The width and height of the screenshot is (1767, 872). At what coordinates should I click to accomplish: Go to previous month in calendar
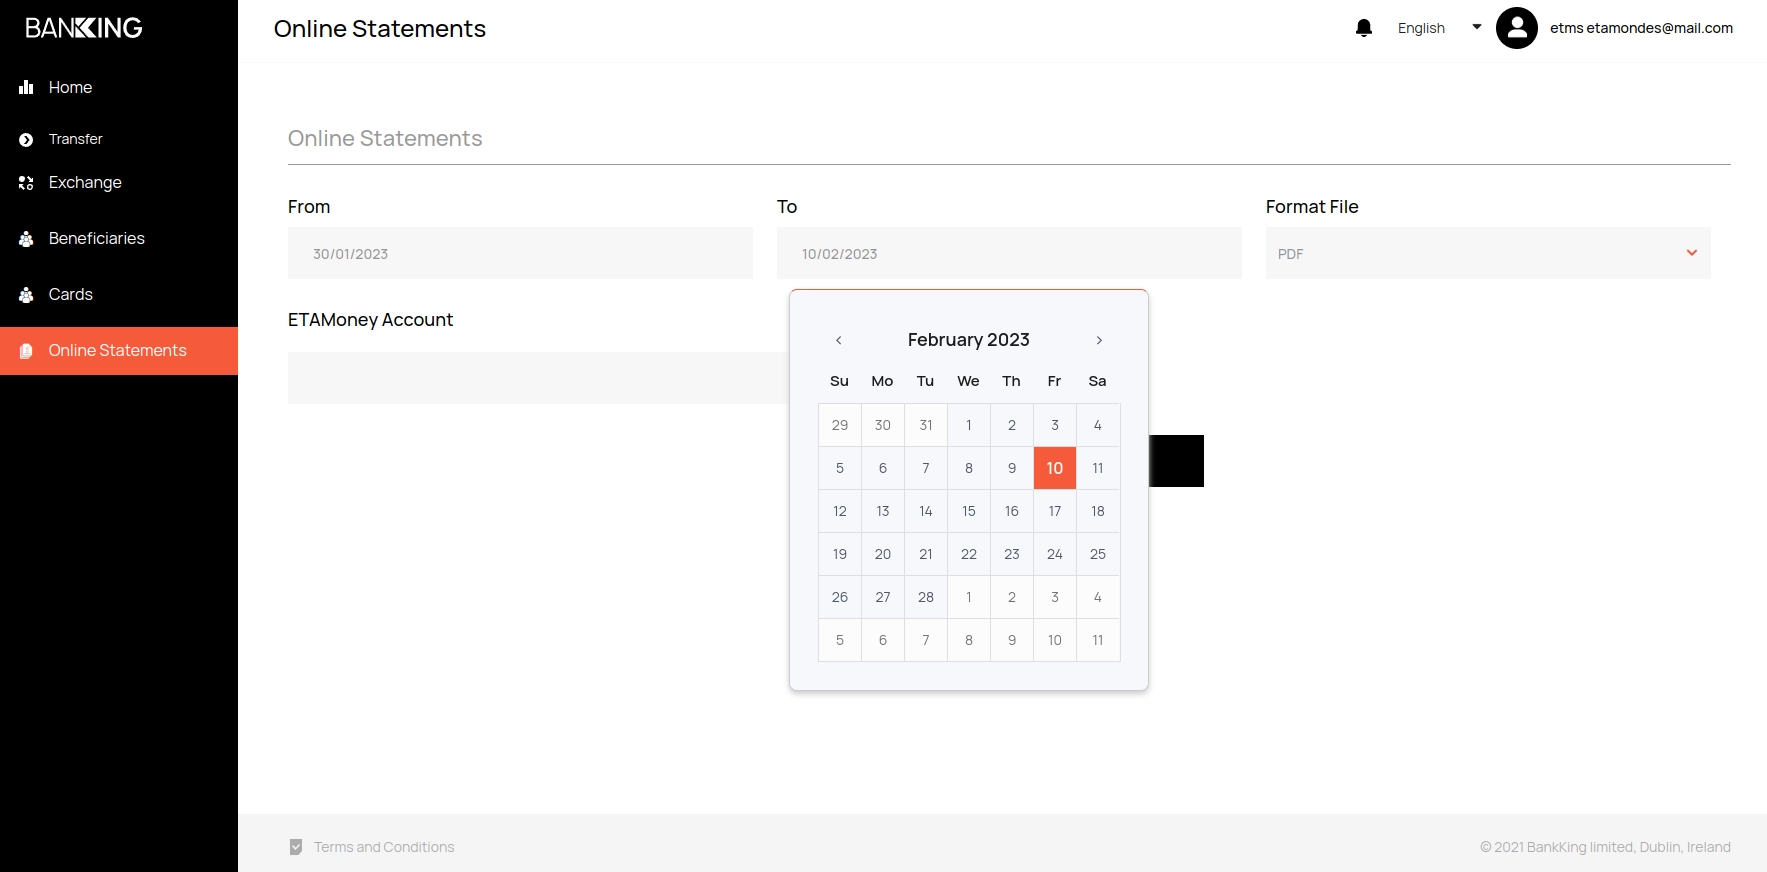pyautogui.click(x=838, y=340)
